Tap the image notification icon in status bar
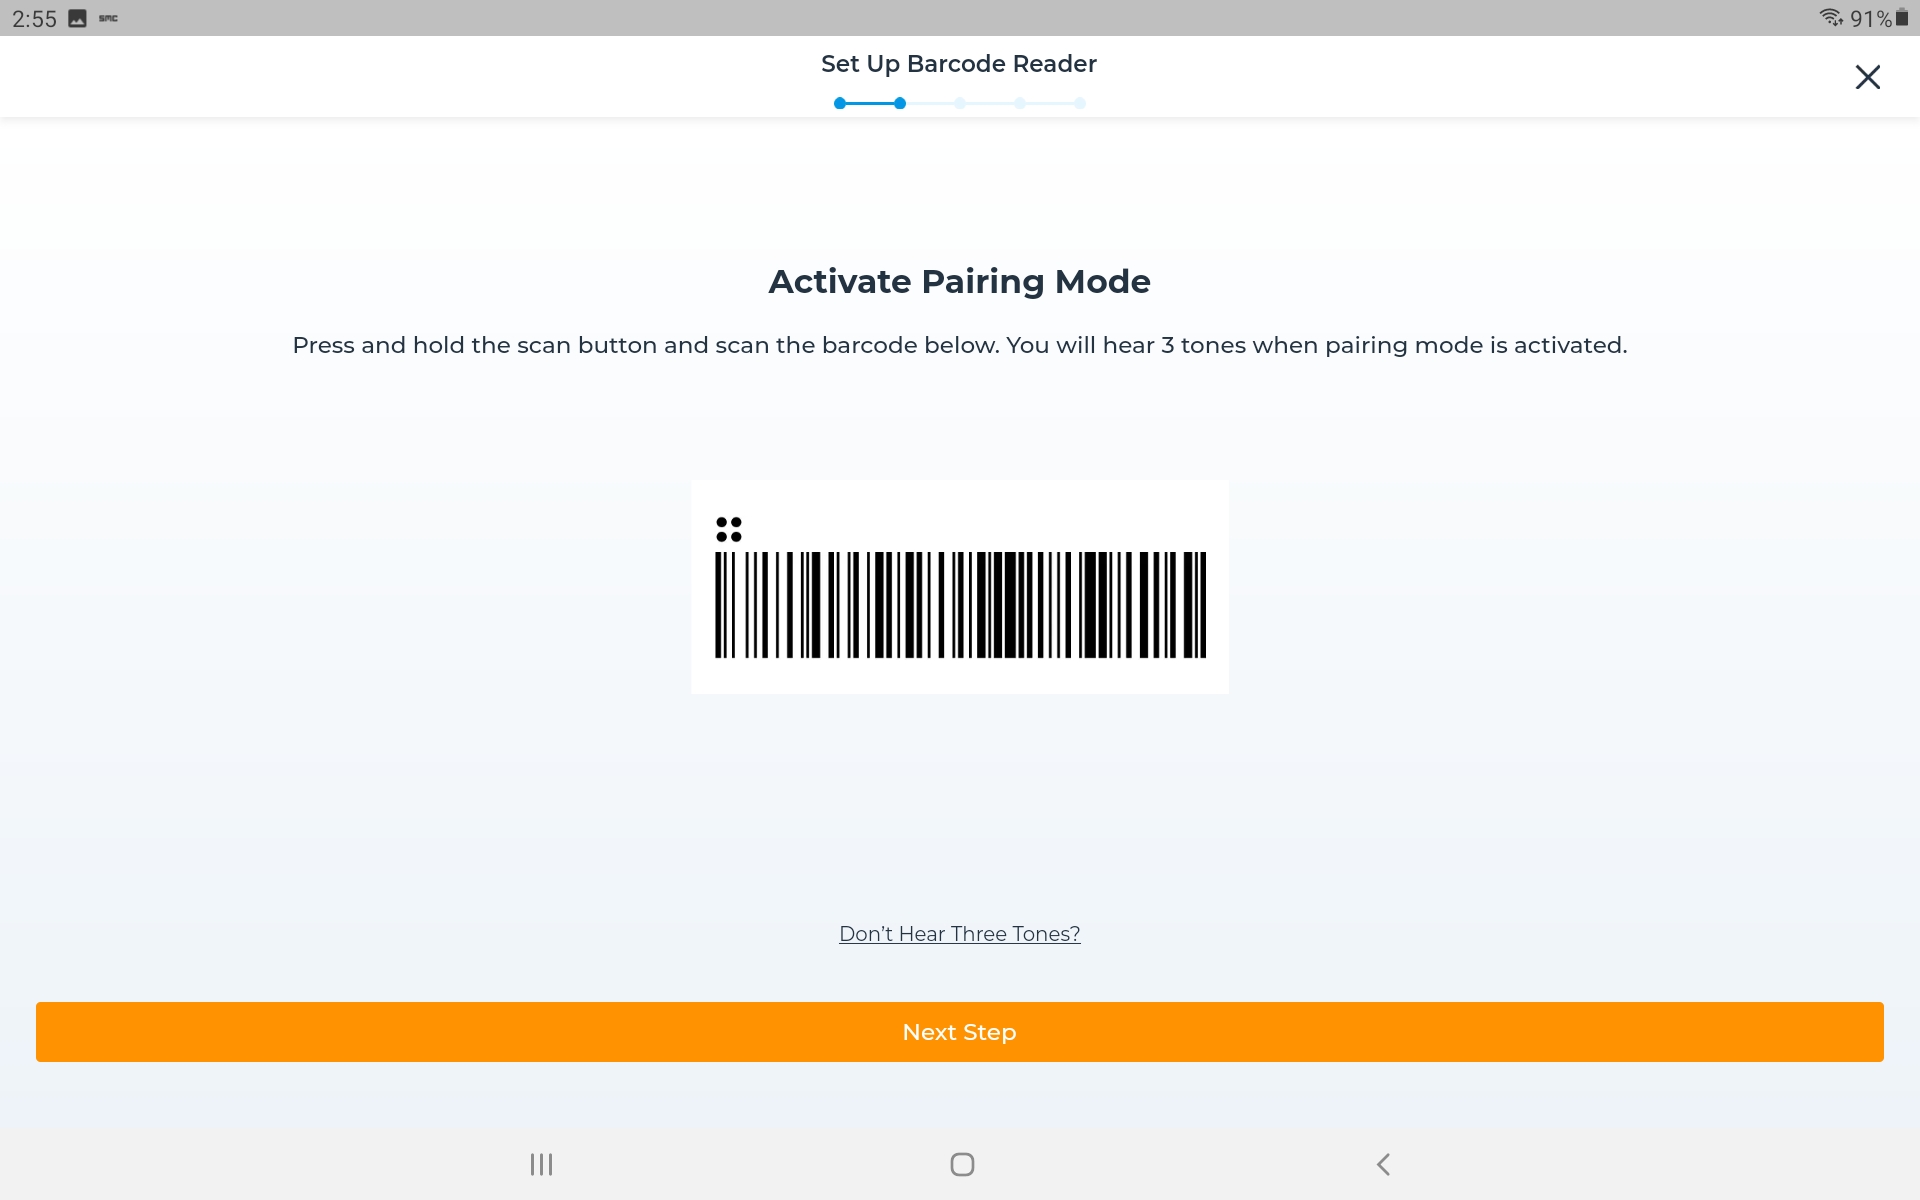Image resolution: width=1920 pixels, height=1200 pixels. (77, 18)
